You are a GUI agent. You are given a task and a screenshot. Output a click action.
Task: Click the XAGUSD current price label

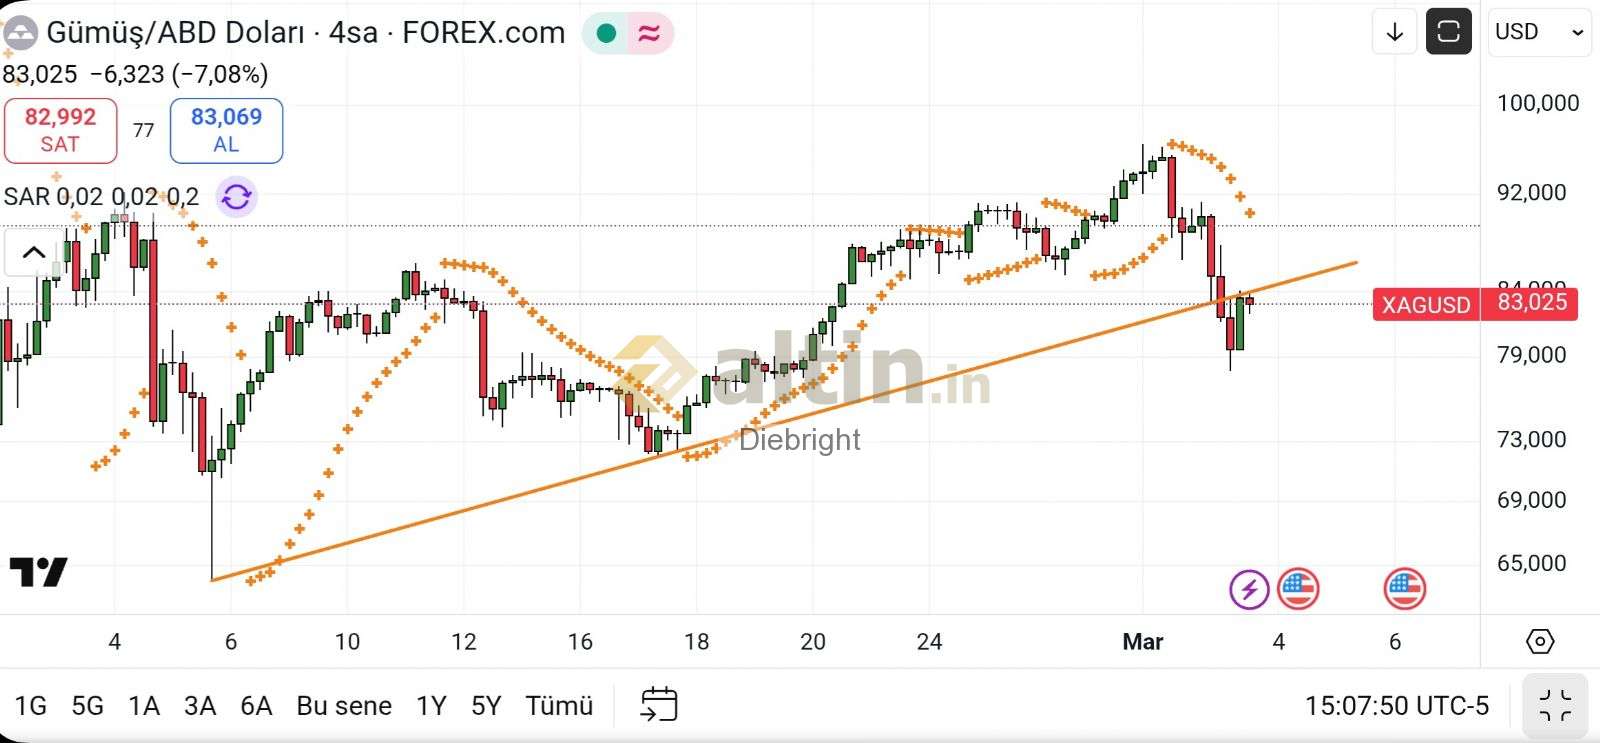(1425, 304)
